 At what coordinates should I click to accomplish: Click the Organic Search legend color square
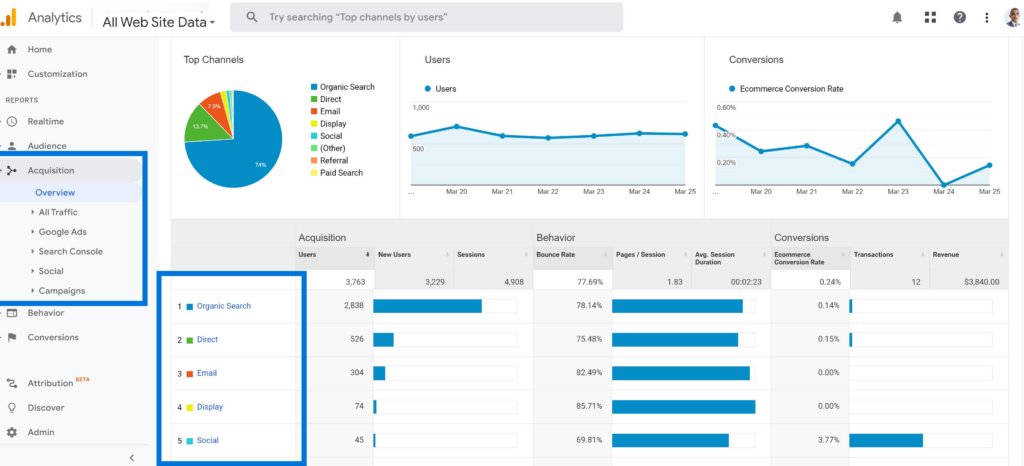314,87
